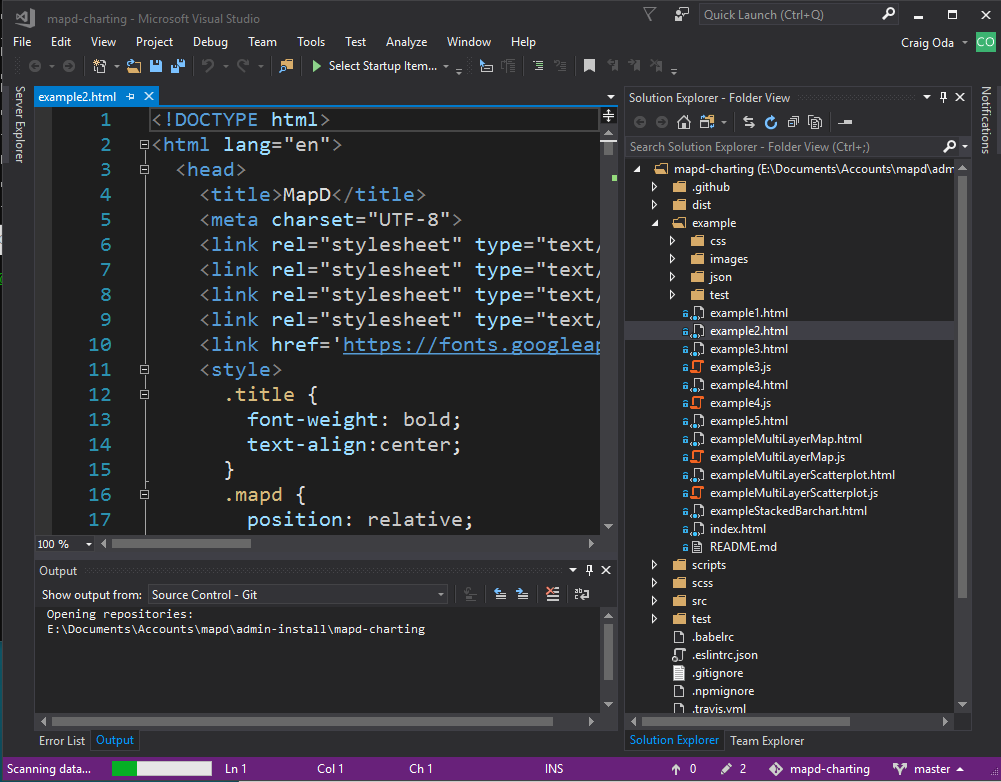This screenshot has height=782, width=1001.
Task: Collapse the example folder
Action: 655,223
